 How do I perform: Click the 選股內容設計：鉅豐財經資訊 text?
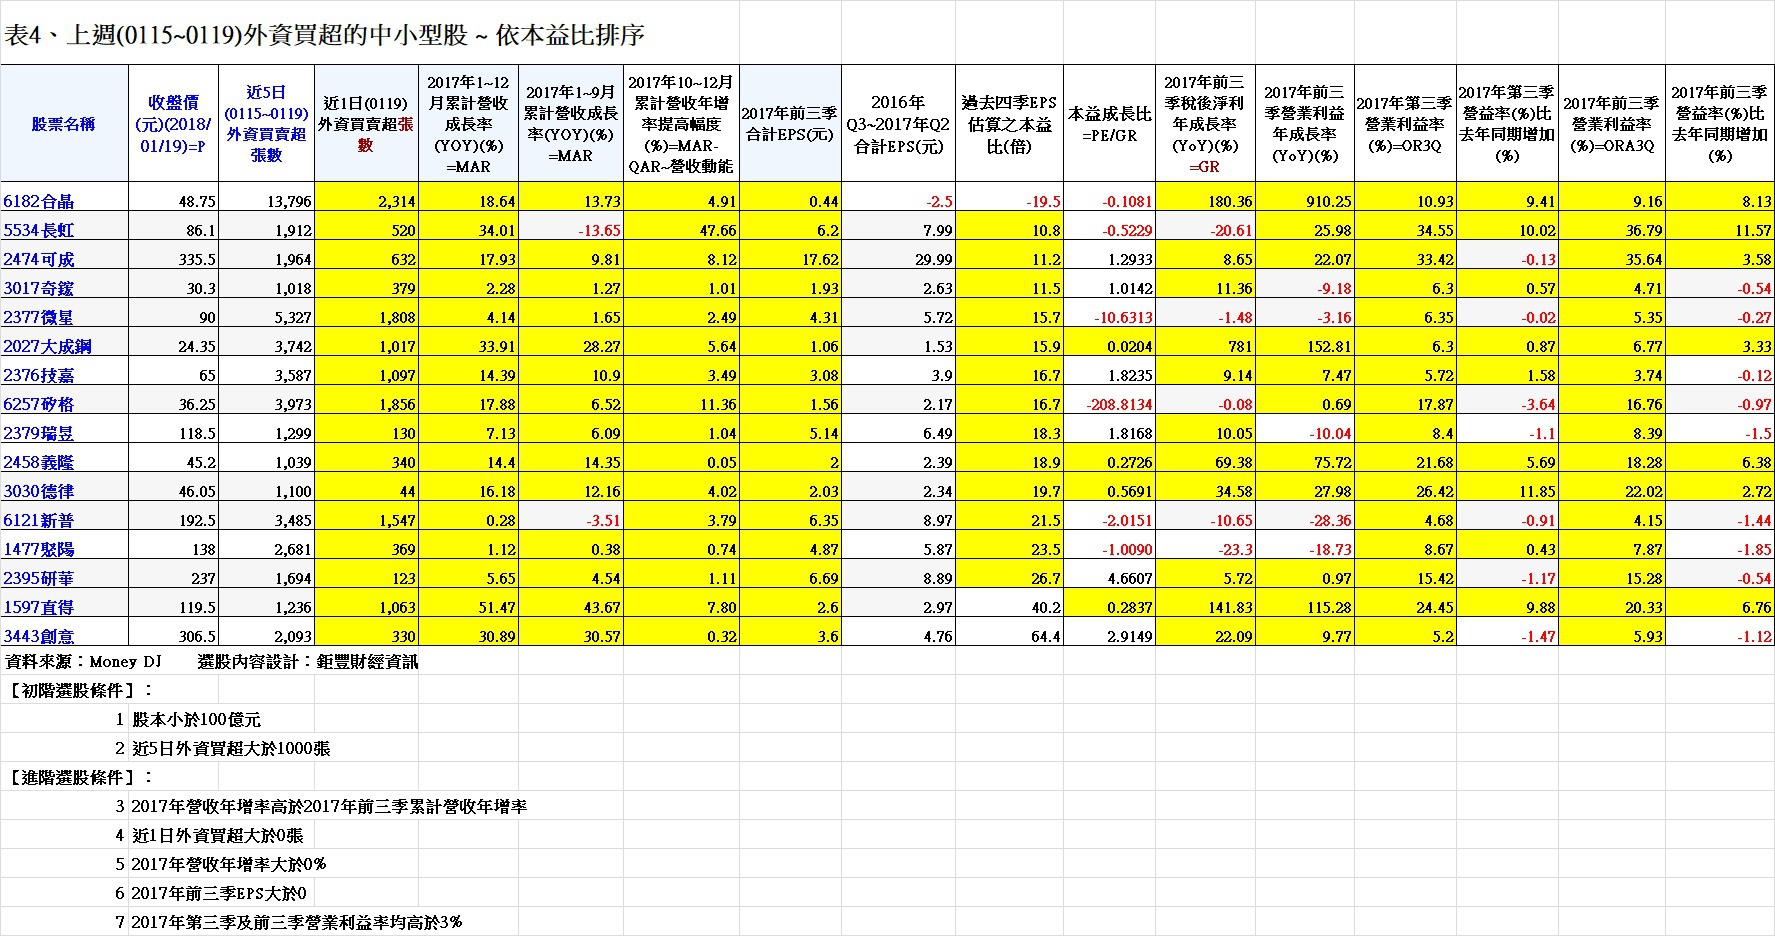[x=308, y=662]
